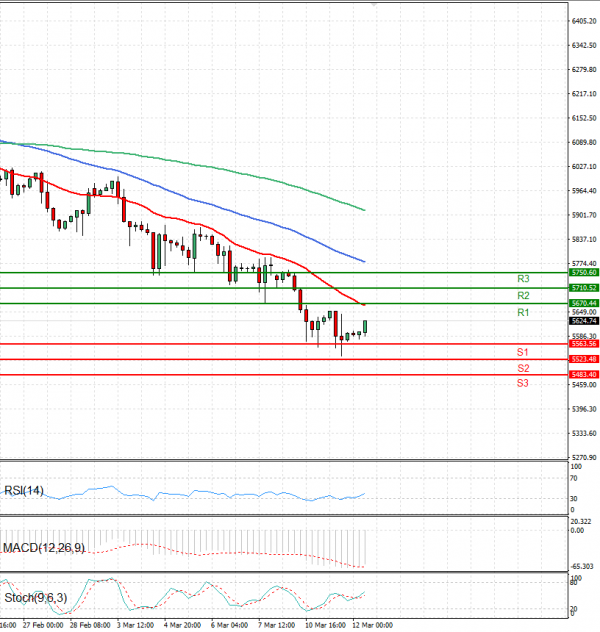
Task: Click the RSI(14) indicator label
Action: pyautogui.click(x=24, y=491)
